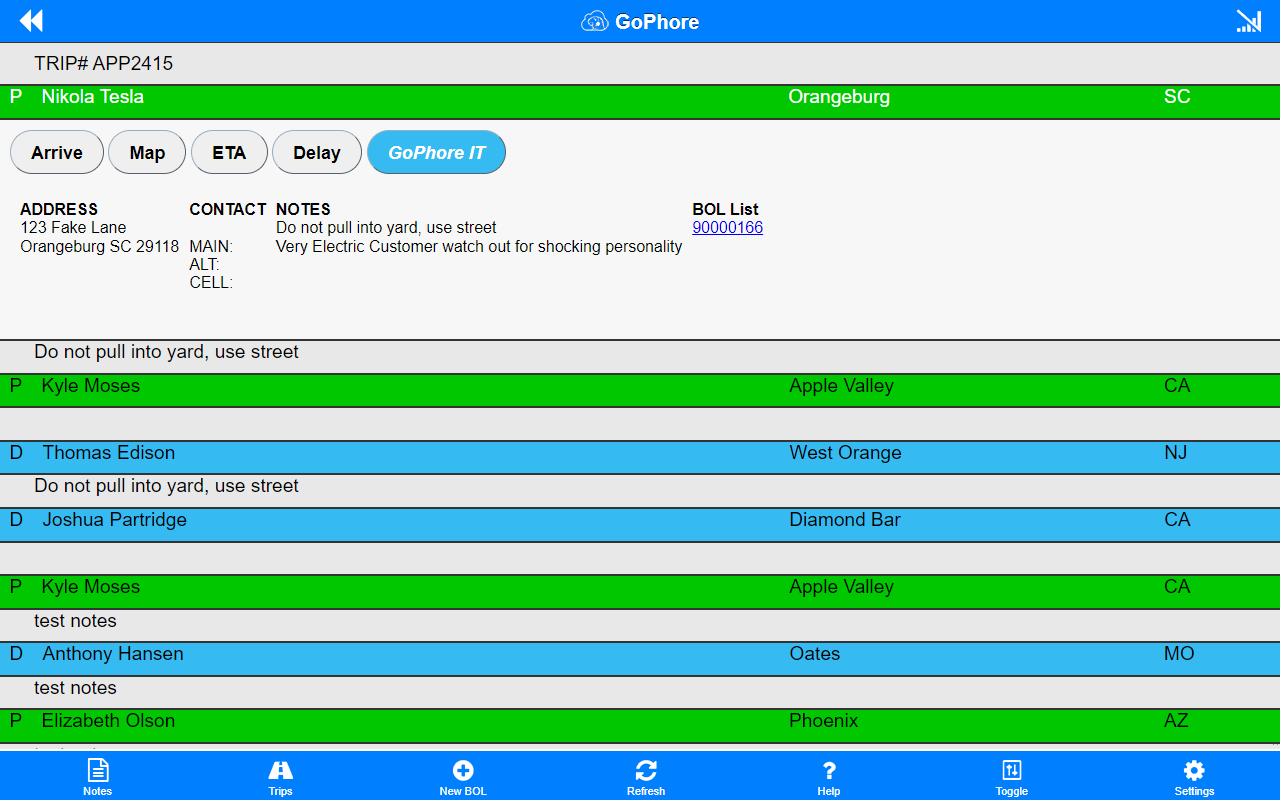Tap the double-arrow back icon
The image size is (1280, 800).
point(31,21)
